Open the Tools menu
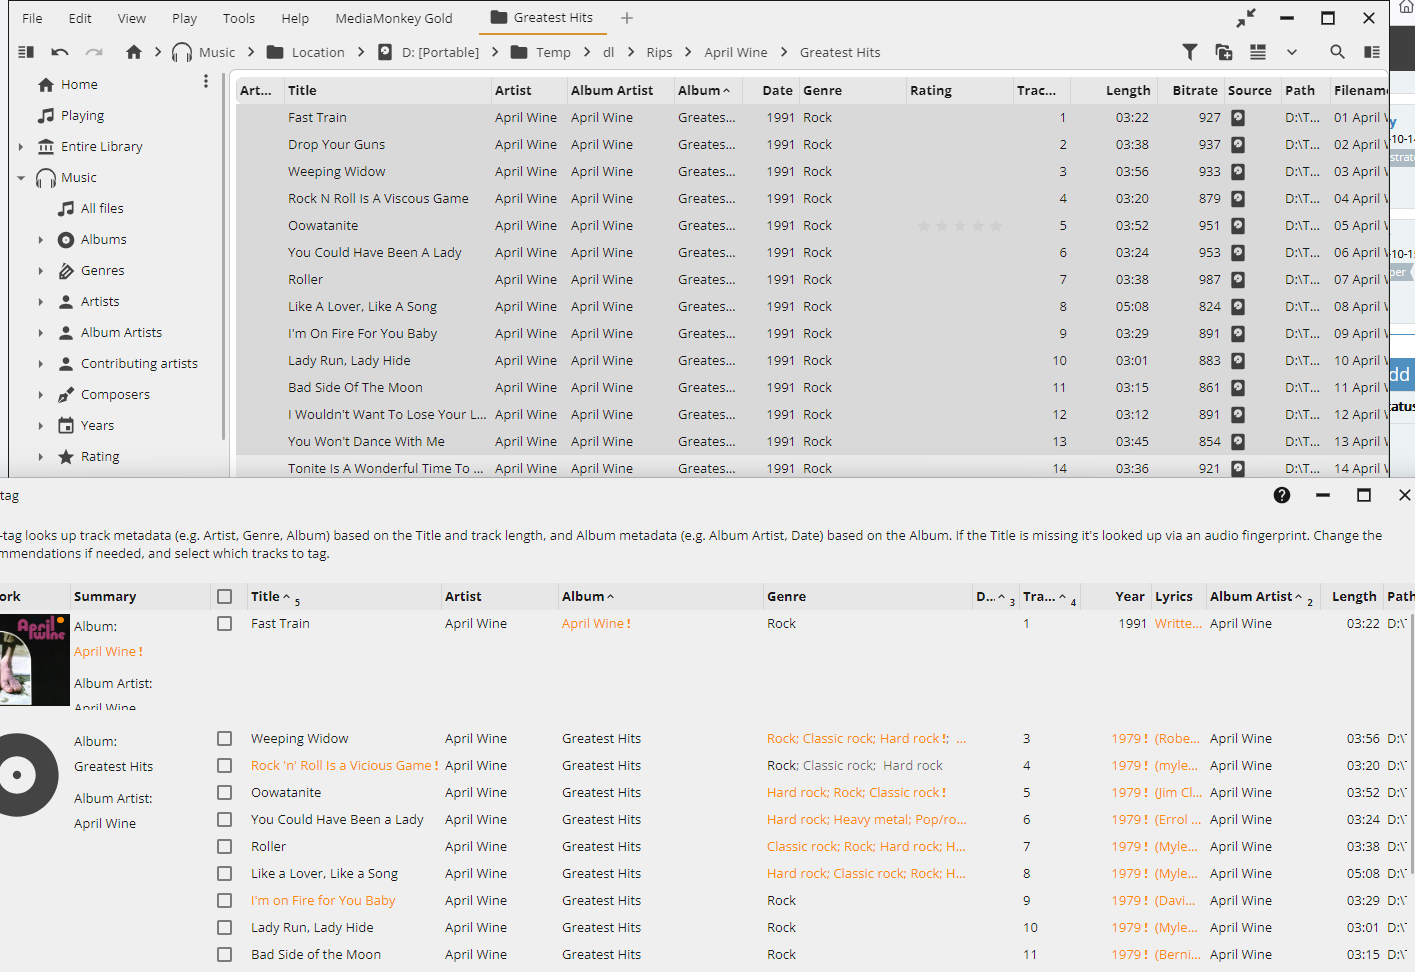The height and width of the screenshot is (972, 1415). 238,18
